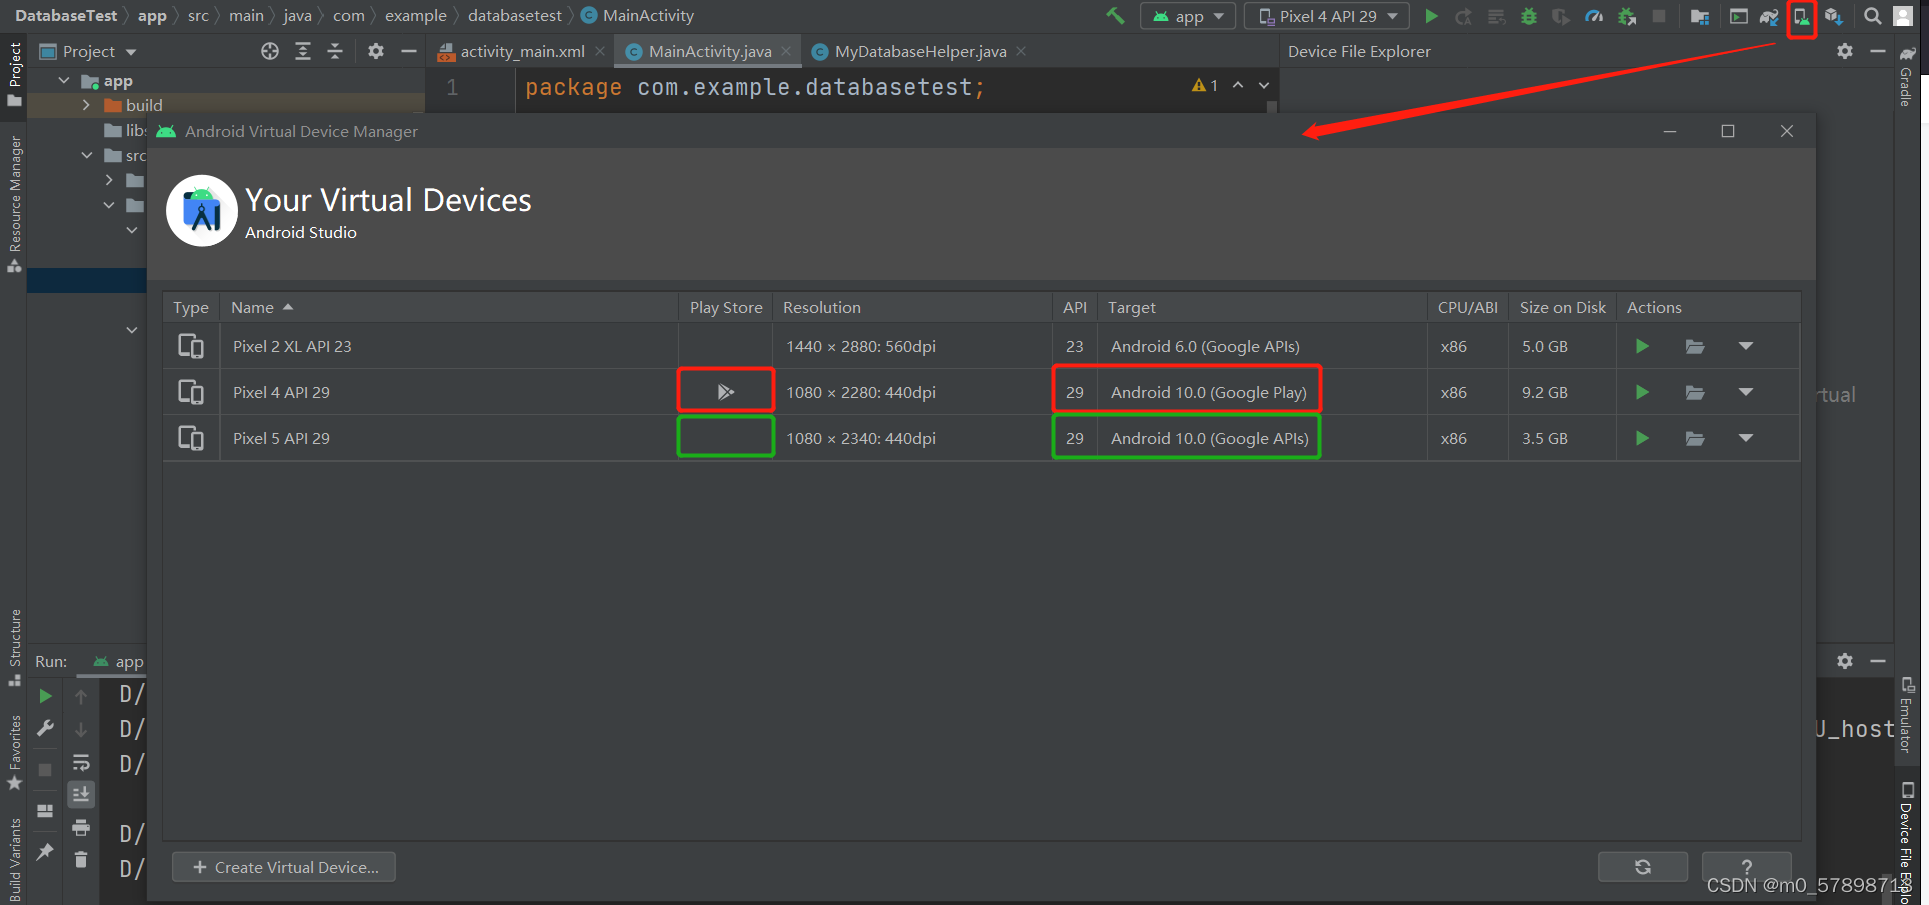Open the Profiler gauge icon in toolbar
The height and width of the screenshot is (905, 1929).
[x=1595, y=16]
